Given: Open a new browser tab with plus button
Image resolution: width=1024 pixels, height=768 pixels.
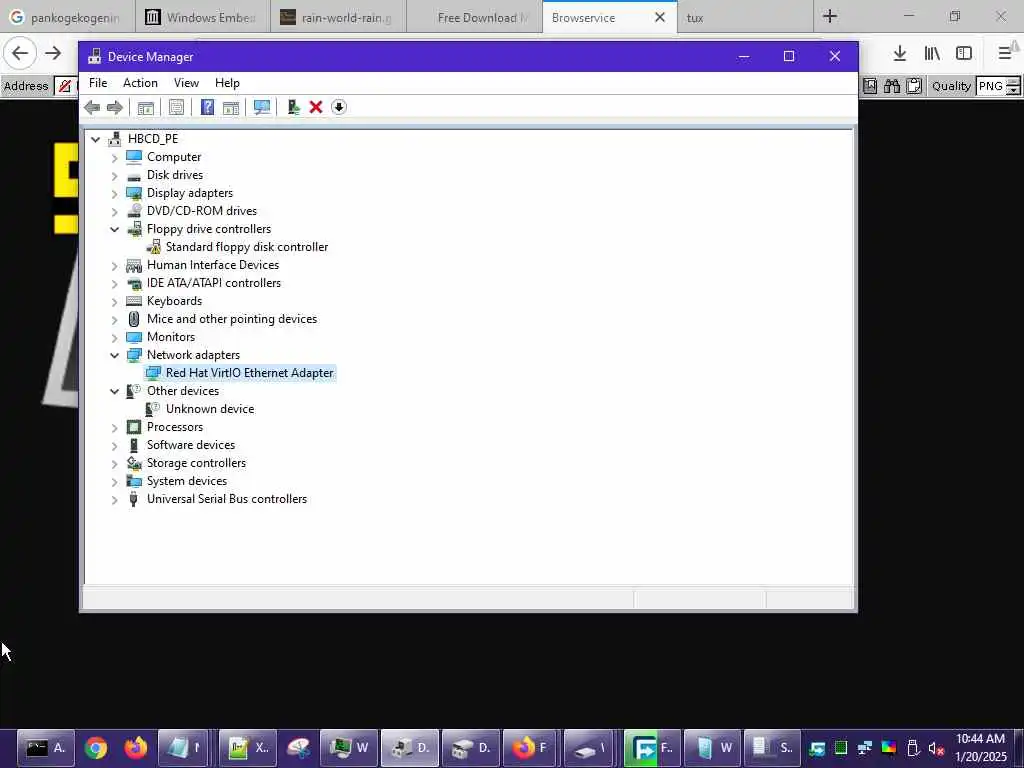Looking at the screenshot, I should (x=830, y=16).
